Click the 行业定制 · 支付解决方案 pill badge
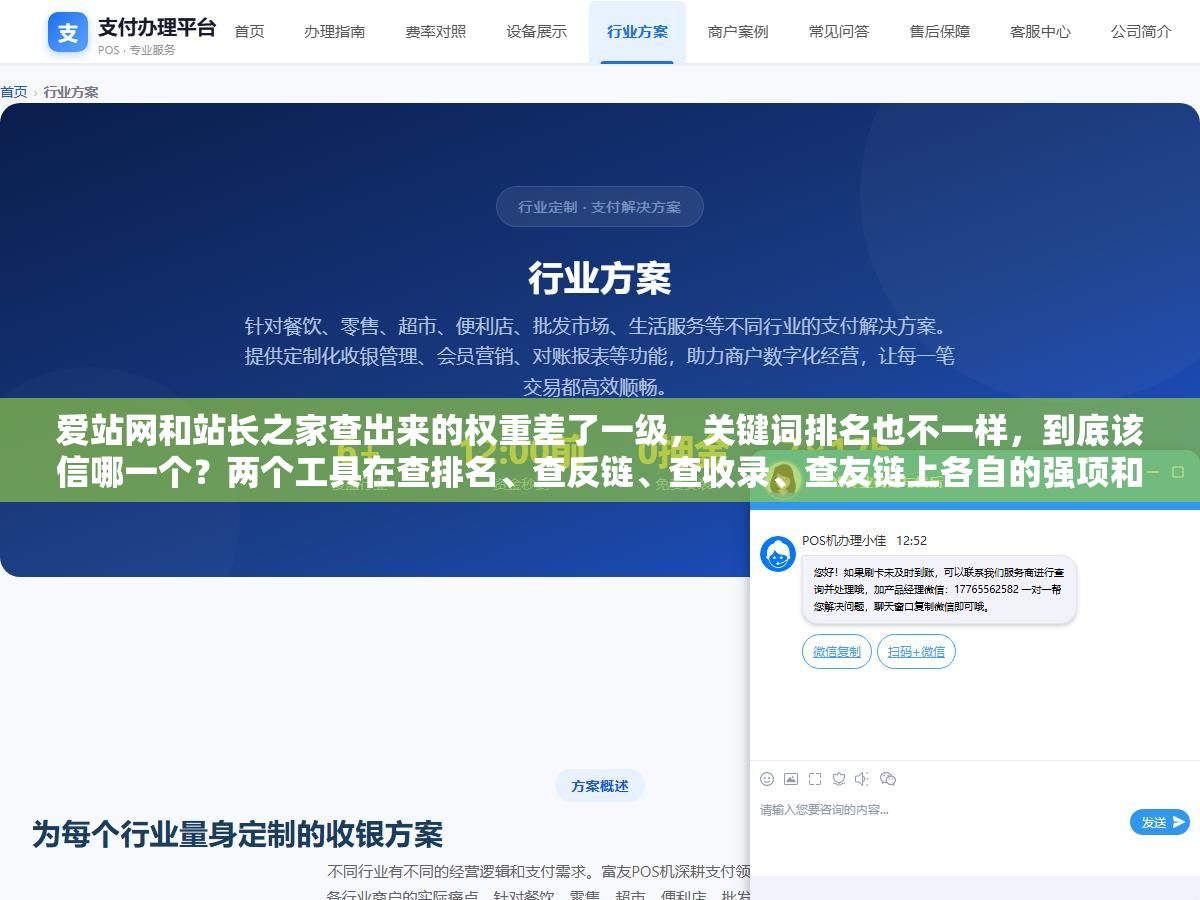Screen dimensions: 1200x900 tap(600, 207)
